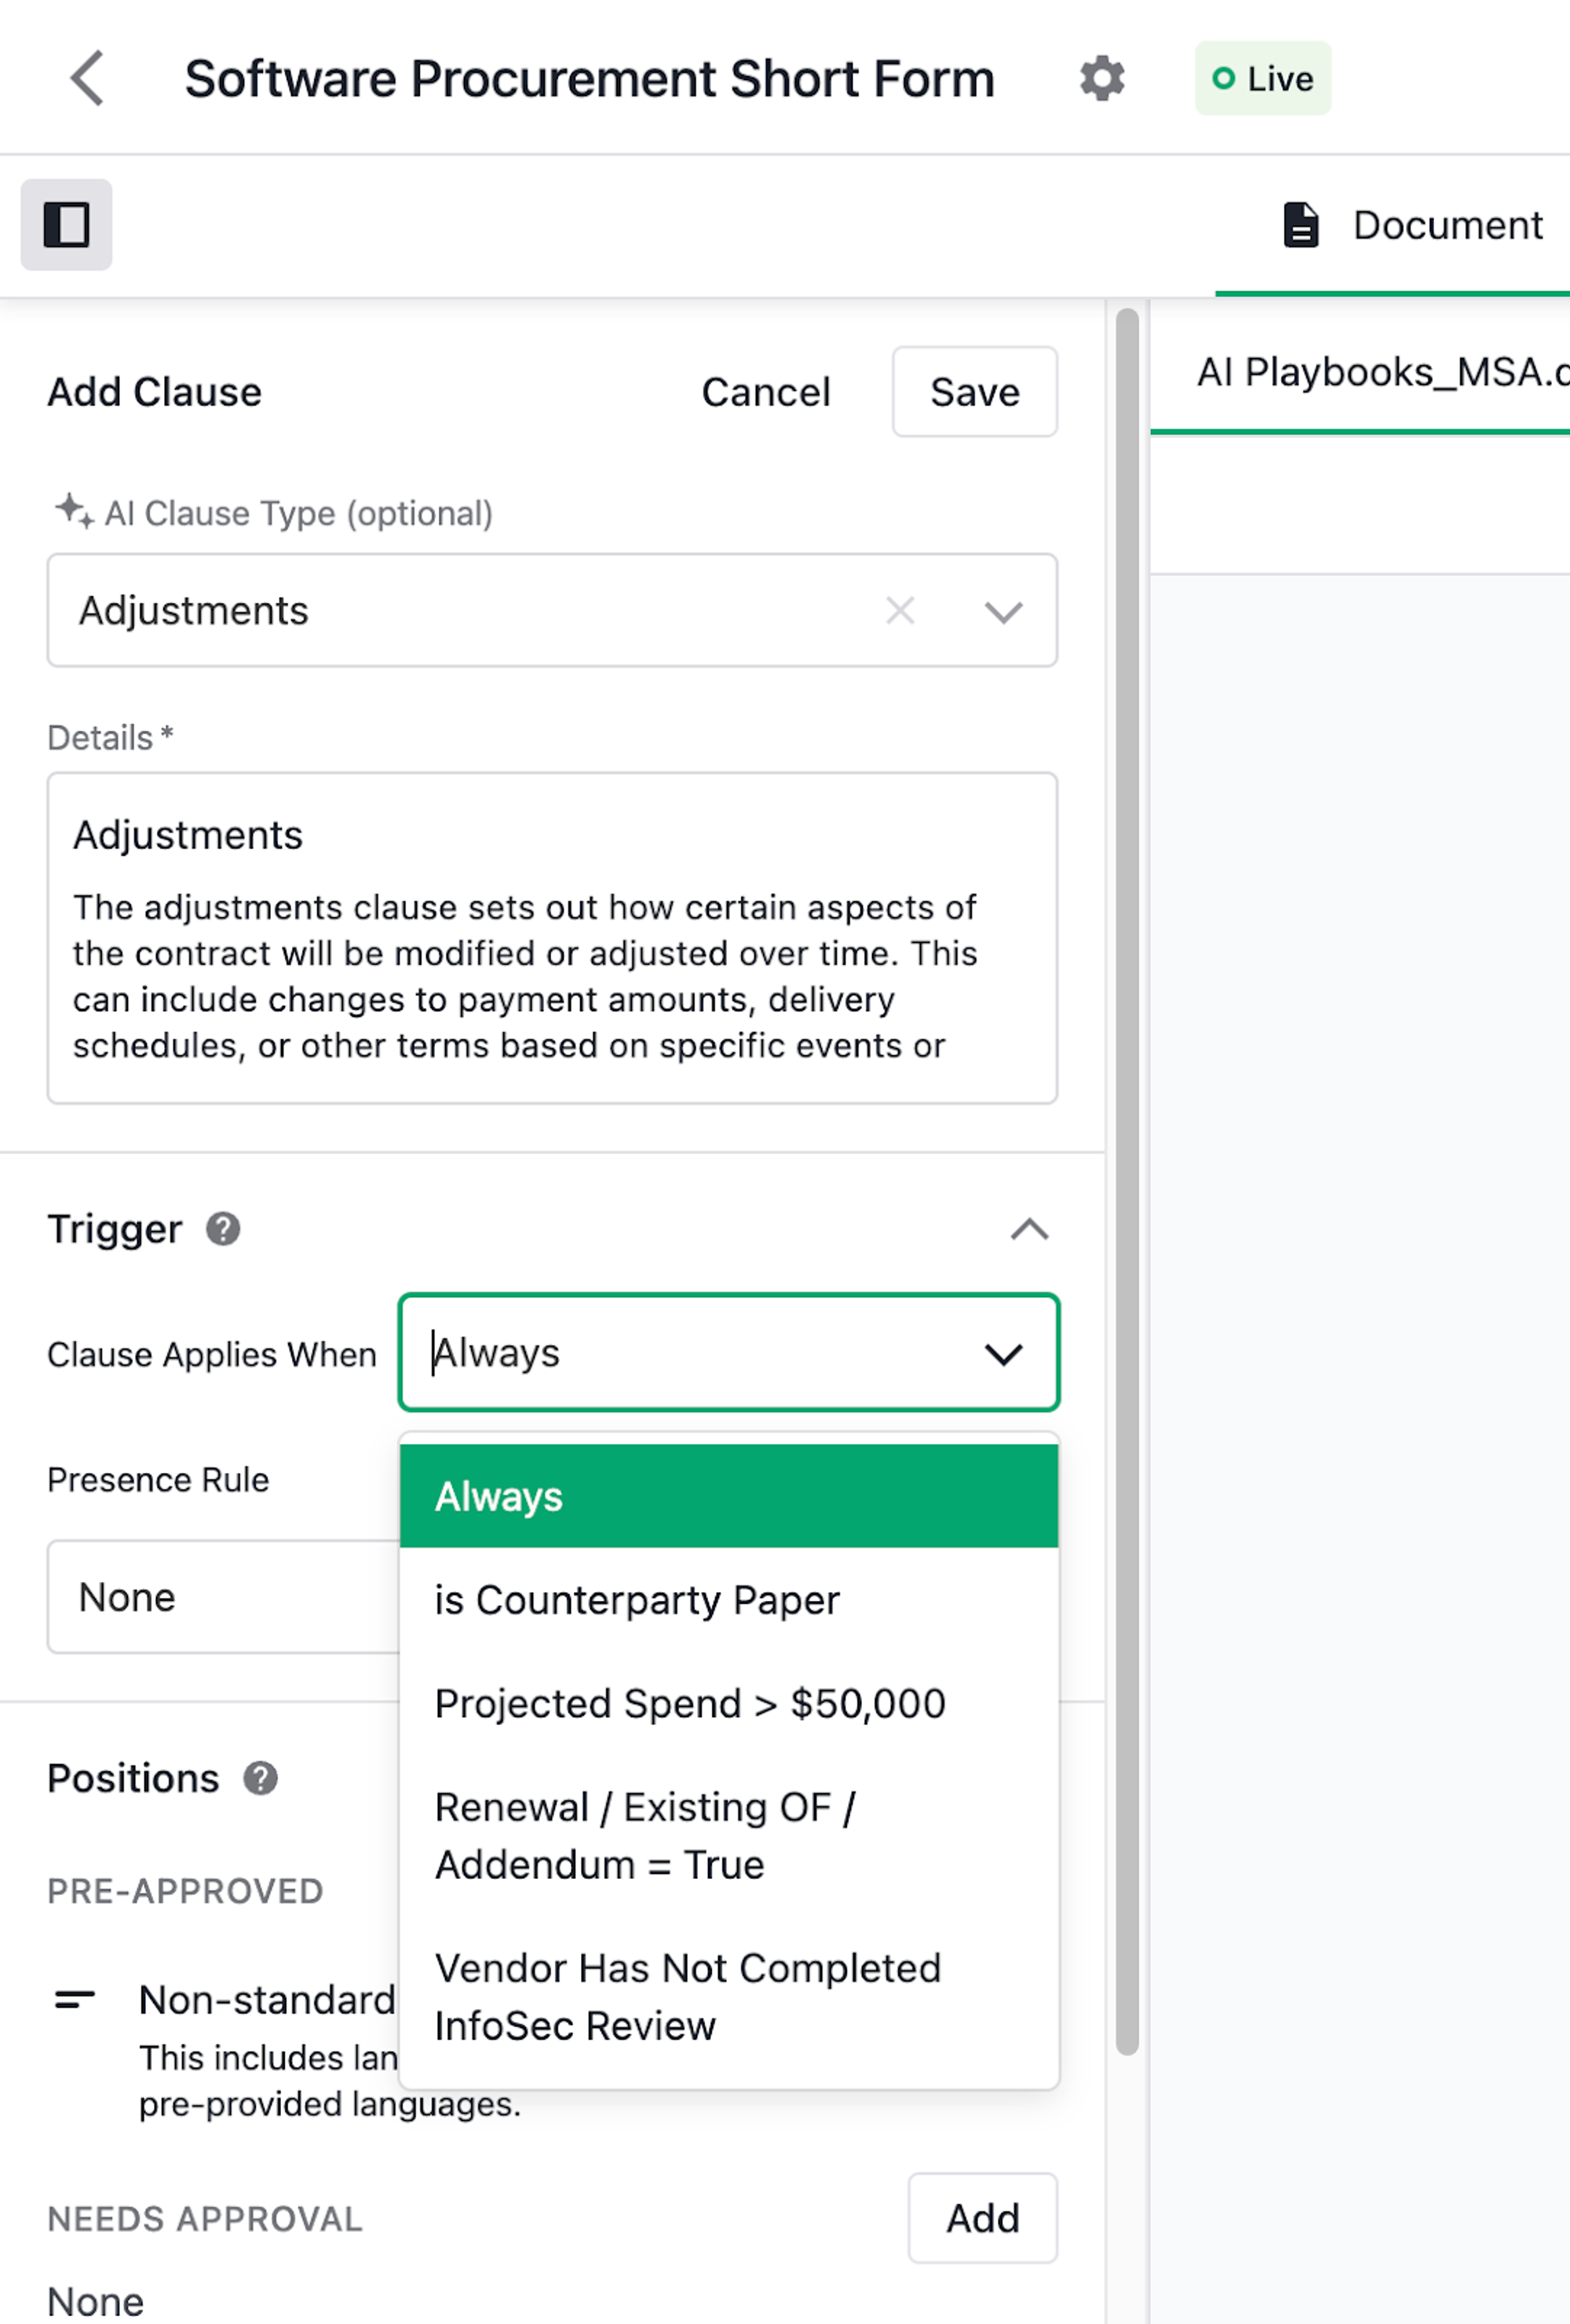Click into the Details text area
The image size is (1570, 2324).
click(552, 938)
